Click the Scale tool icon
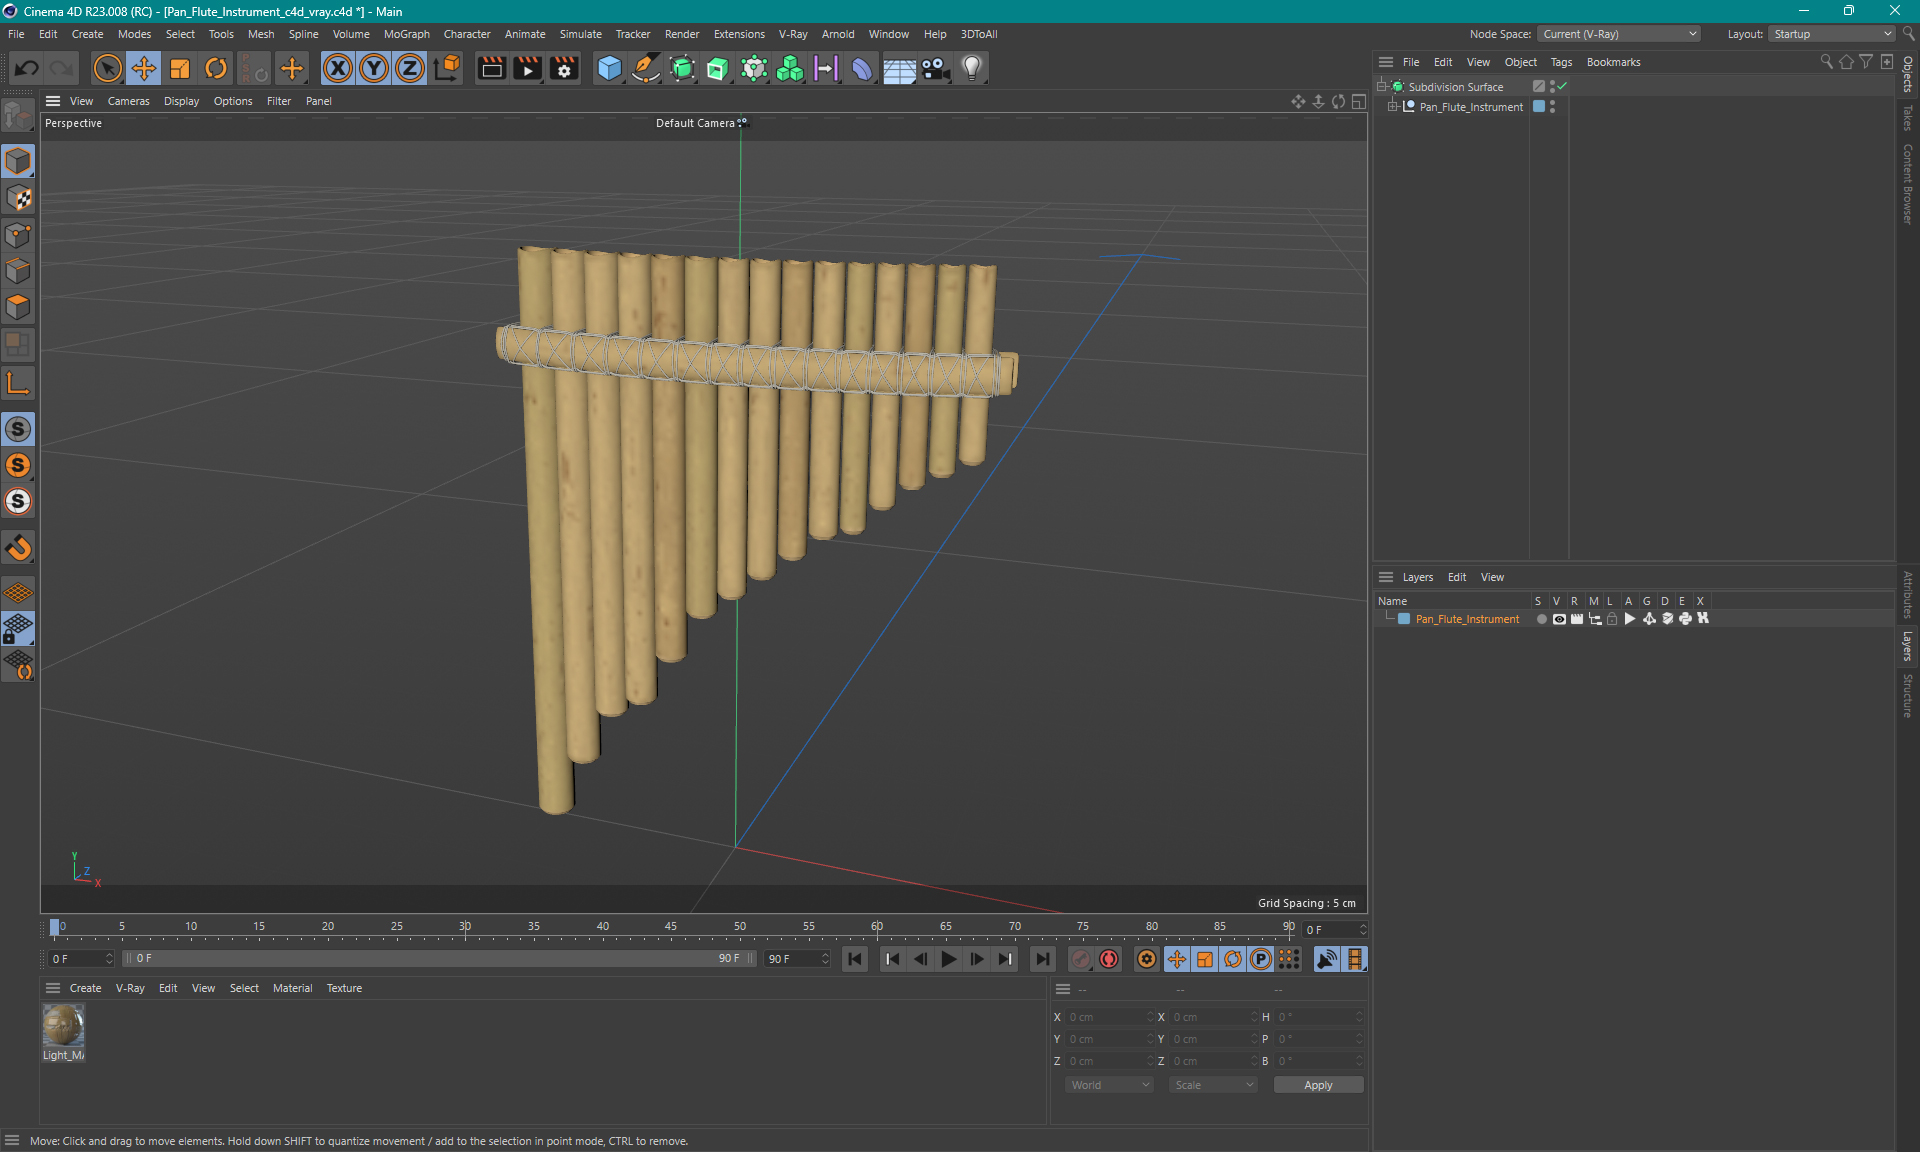This screenshot has width=1920, height=1152. tap(180, 68)
